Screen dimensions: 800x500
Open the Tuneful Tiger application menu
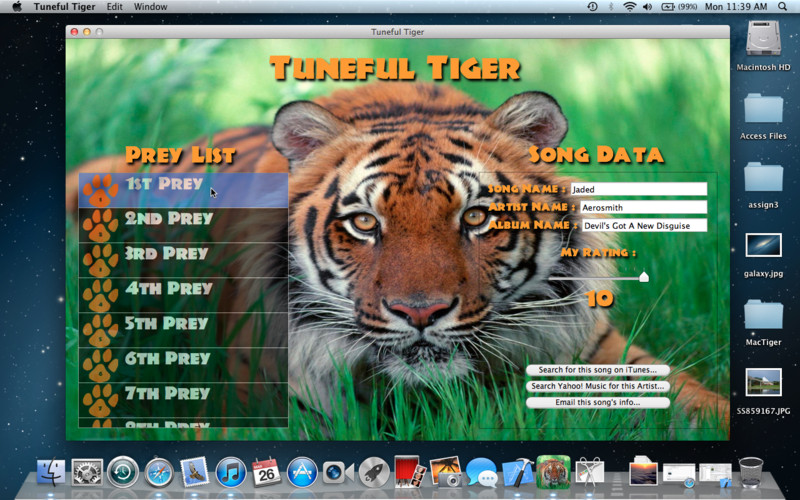[x=65, y=7]
